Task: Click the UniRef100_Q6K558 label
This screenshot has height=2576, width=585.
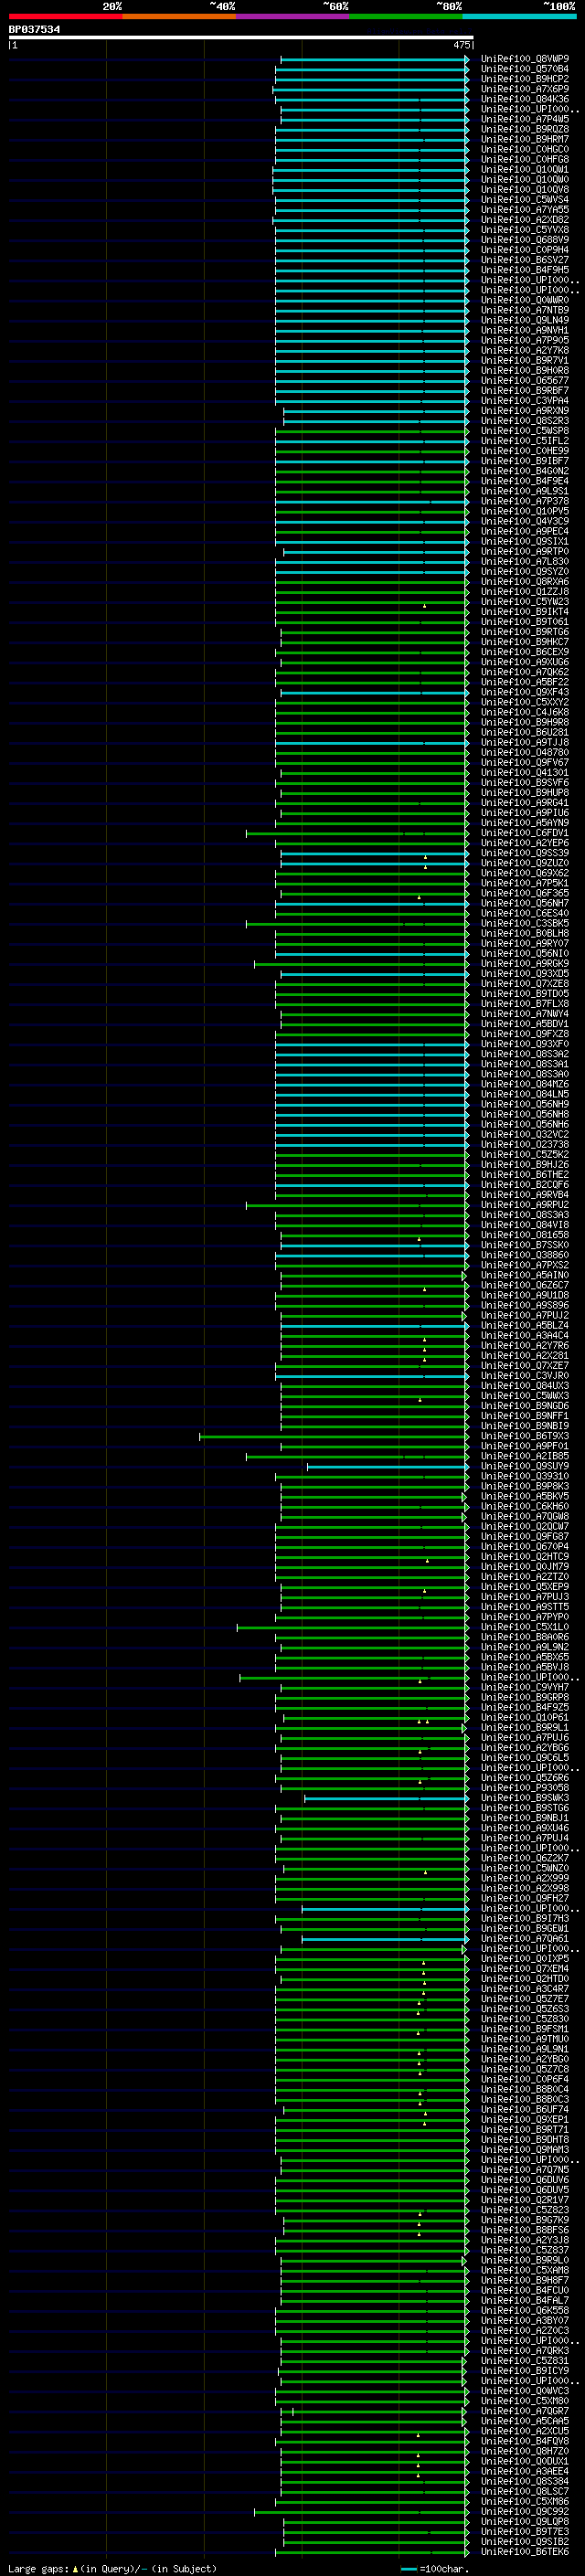Action: tap(524, 2311)
